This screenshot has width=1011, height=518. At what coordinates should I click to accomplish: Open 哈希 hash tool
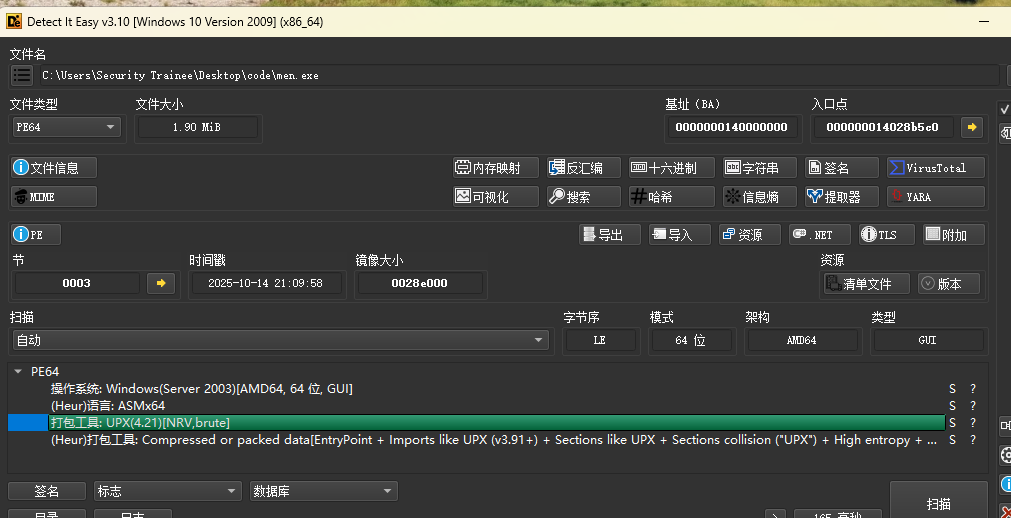[x=672, y=197]
